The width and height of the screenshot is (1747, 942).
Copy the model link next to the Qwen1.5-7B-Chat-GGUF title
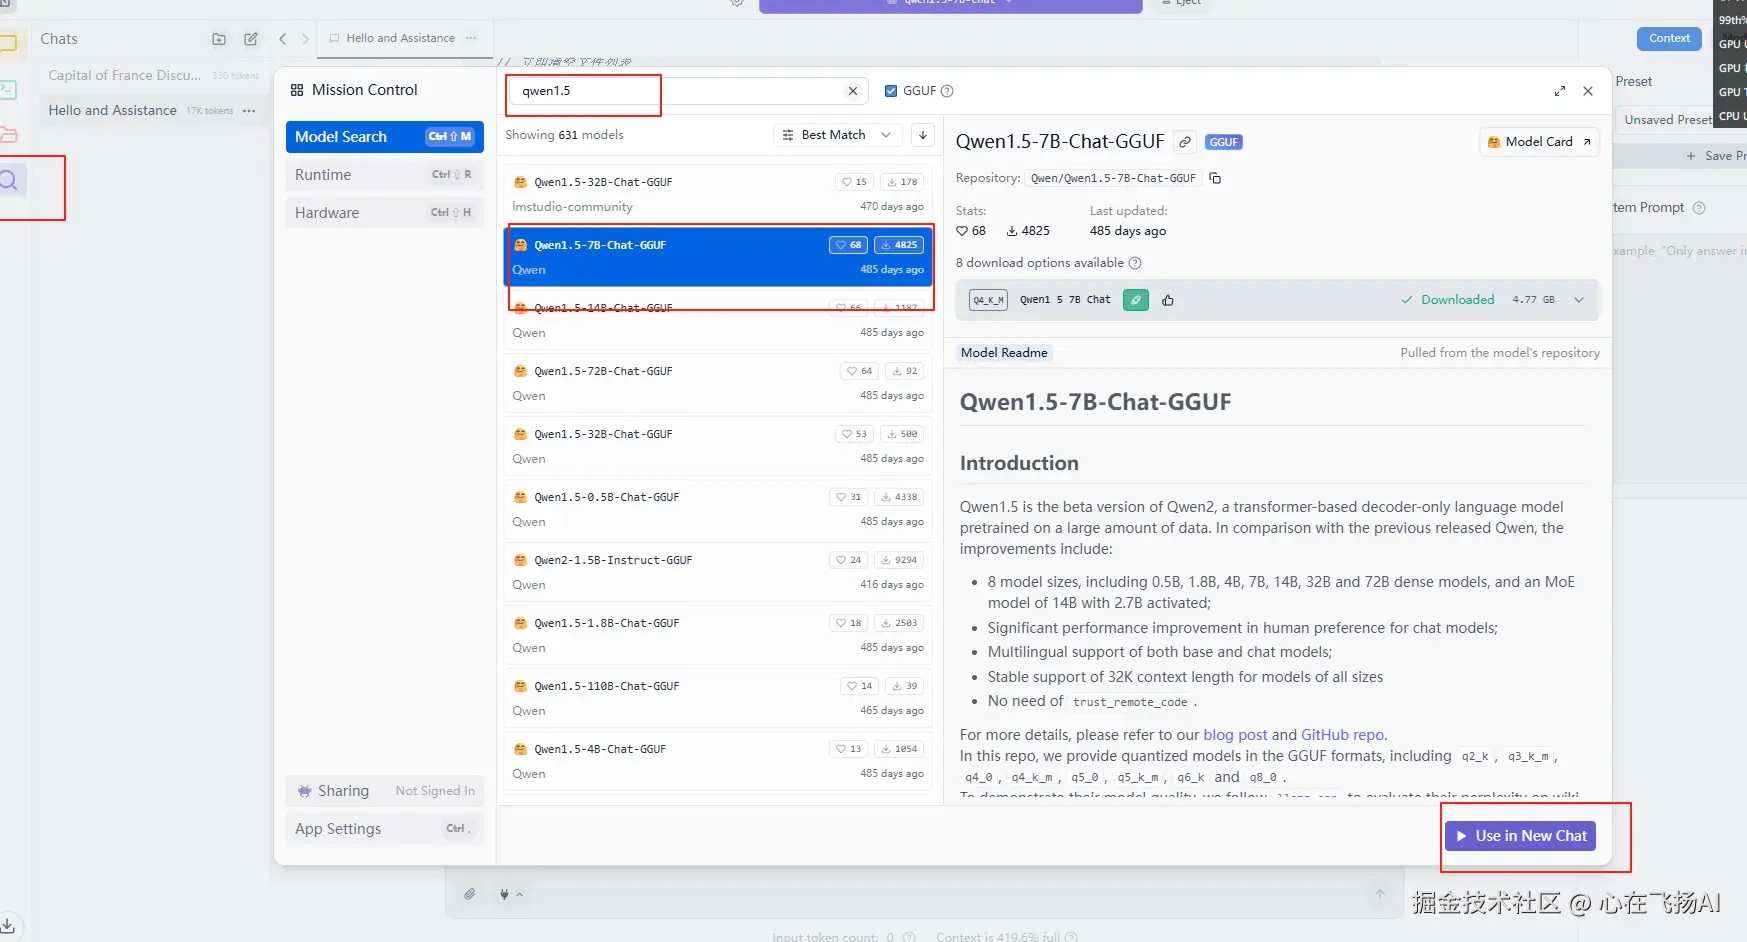[x=1185, y=142]
